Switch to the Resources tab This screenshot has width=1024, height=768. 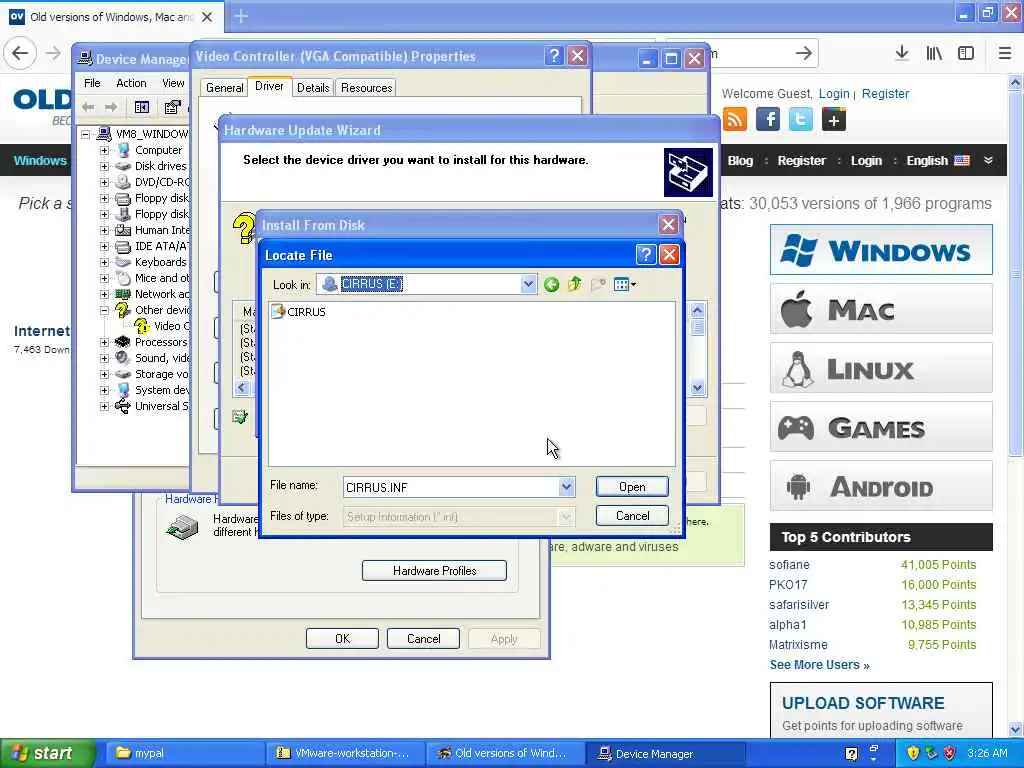pyautogui.click(x=366, y=88)
